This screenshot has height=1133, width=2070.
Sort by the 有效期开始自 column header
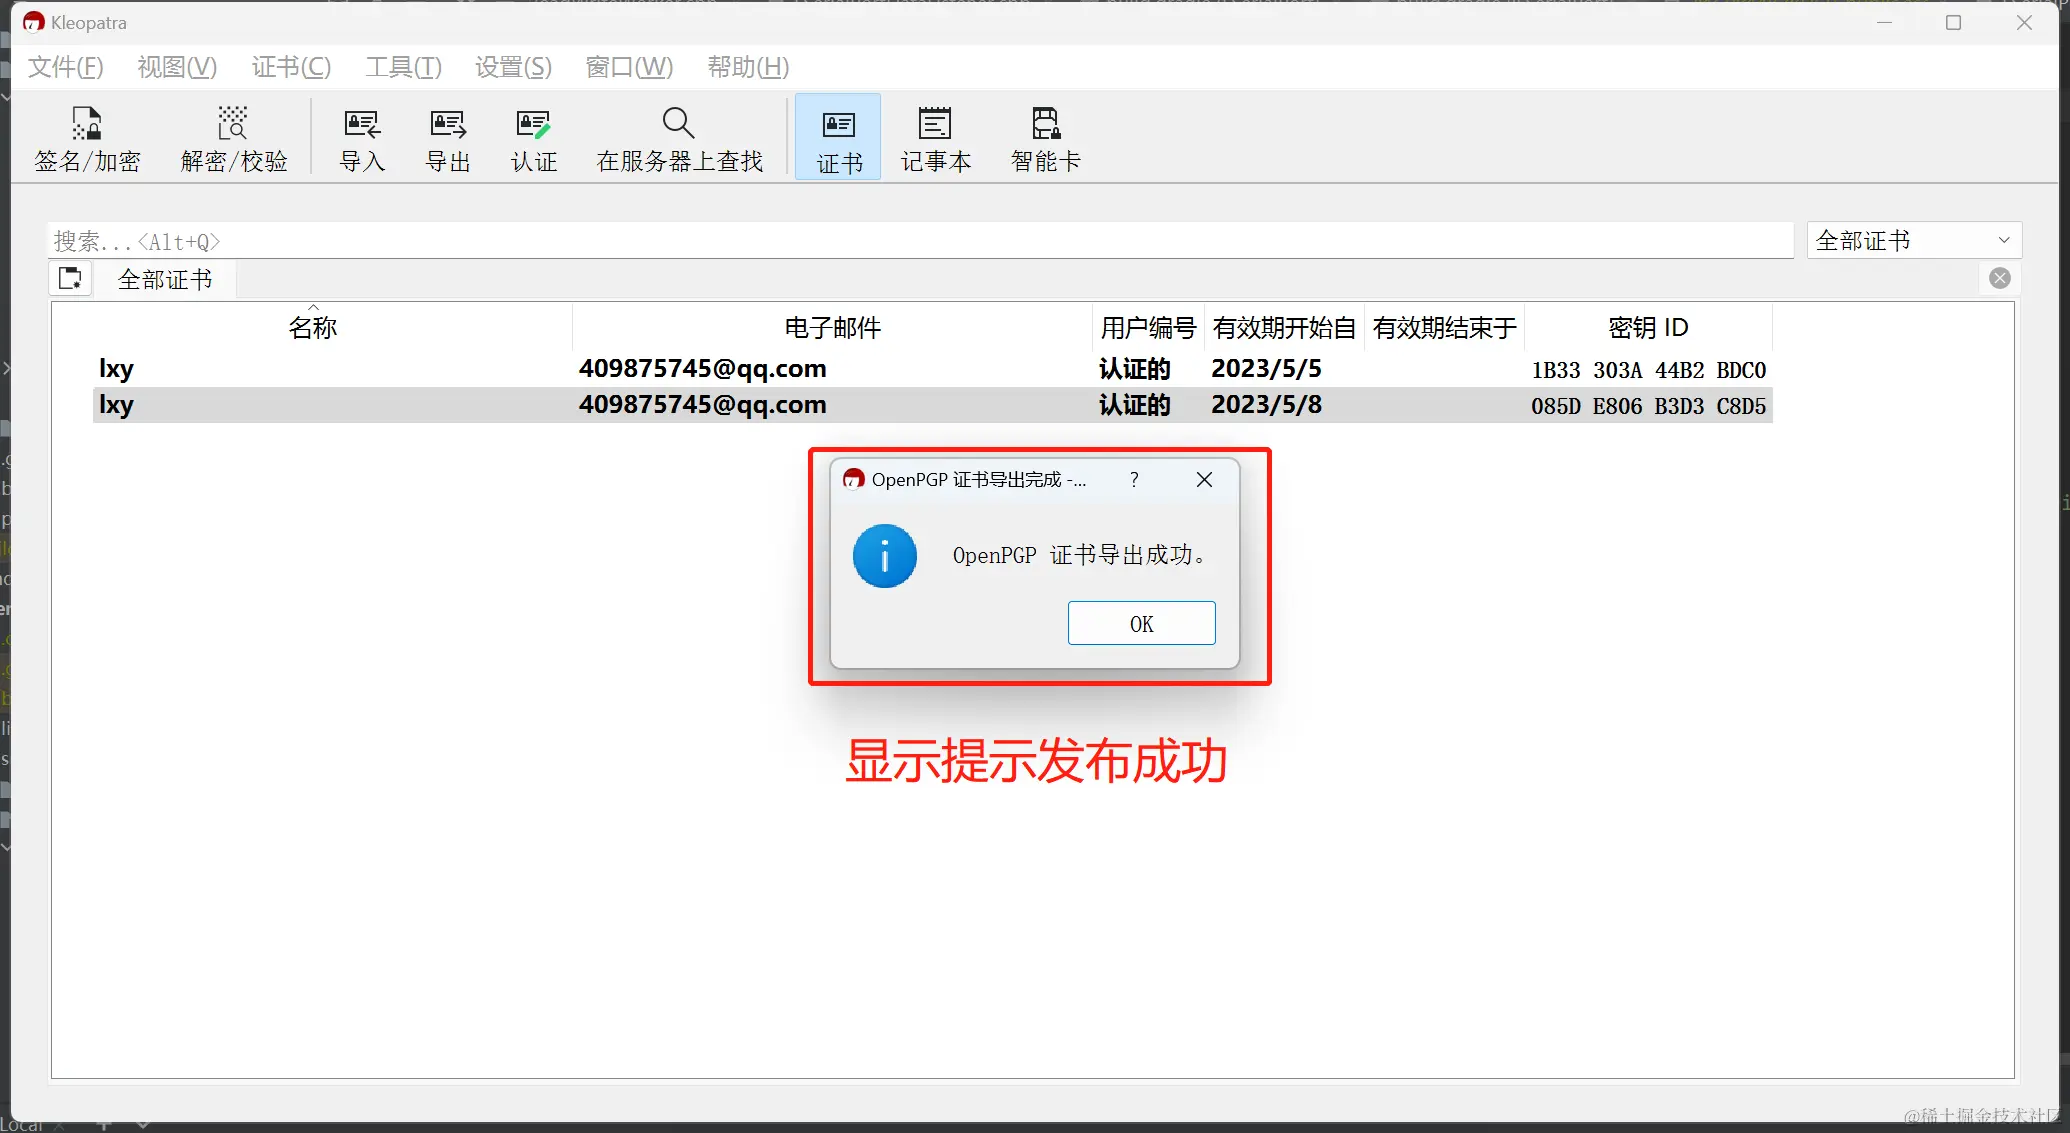(1283, 328)
